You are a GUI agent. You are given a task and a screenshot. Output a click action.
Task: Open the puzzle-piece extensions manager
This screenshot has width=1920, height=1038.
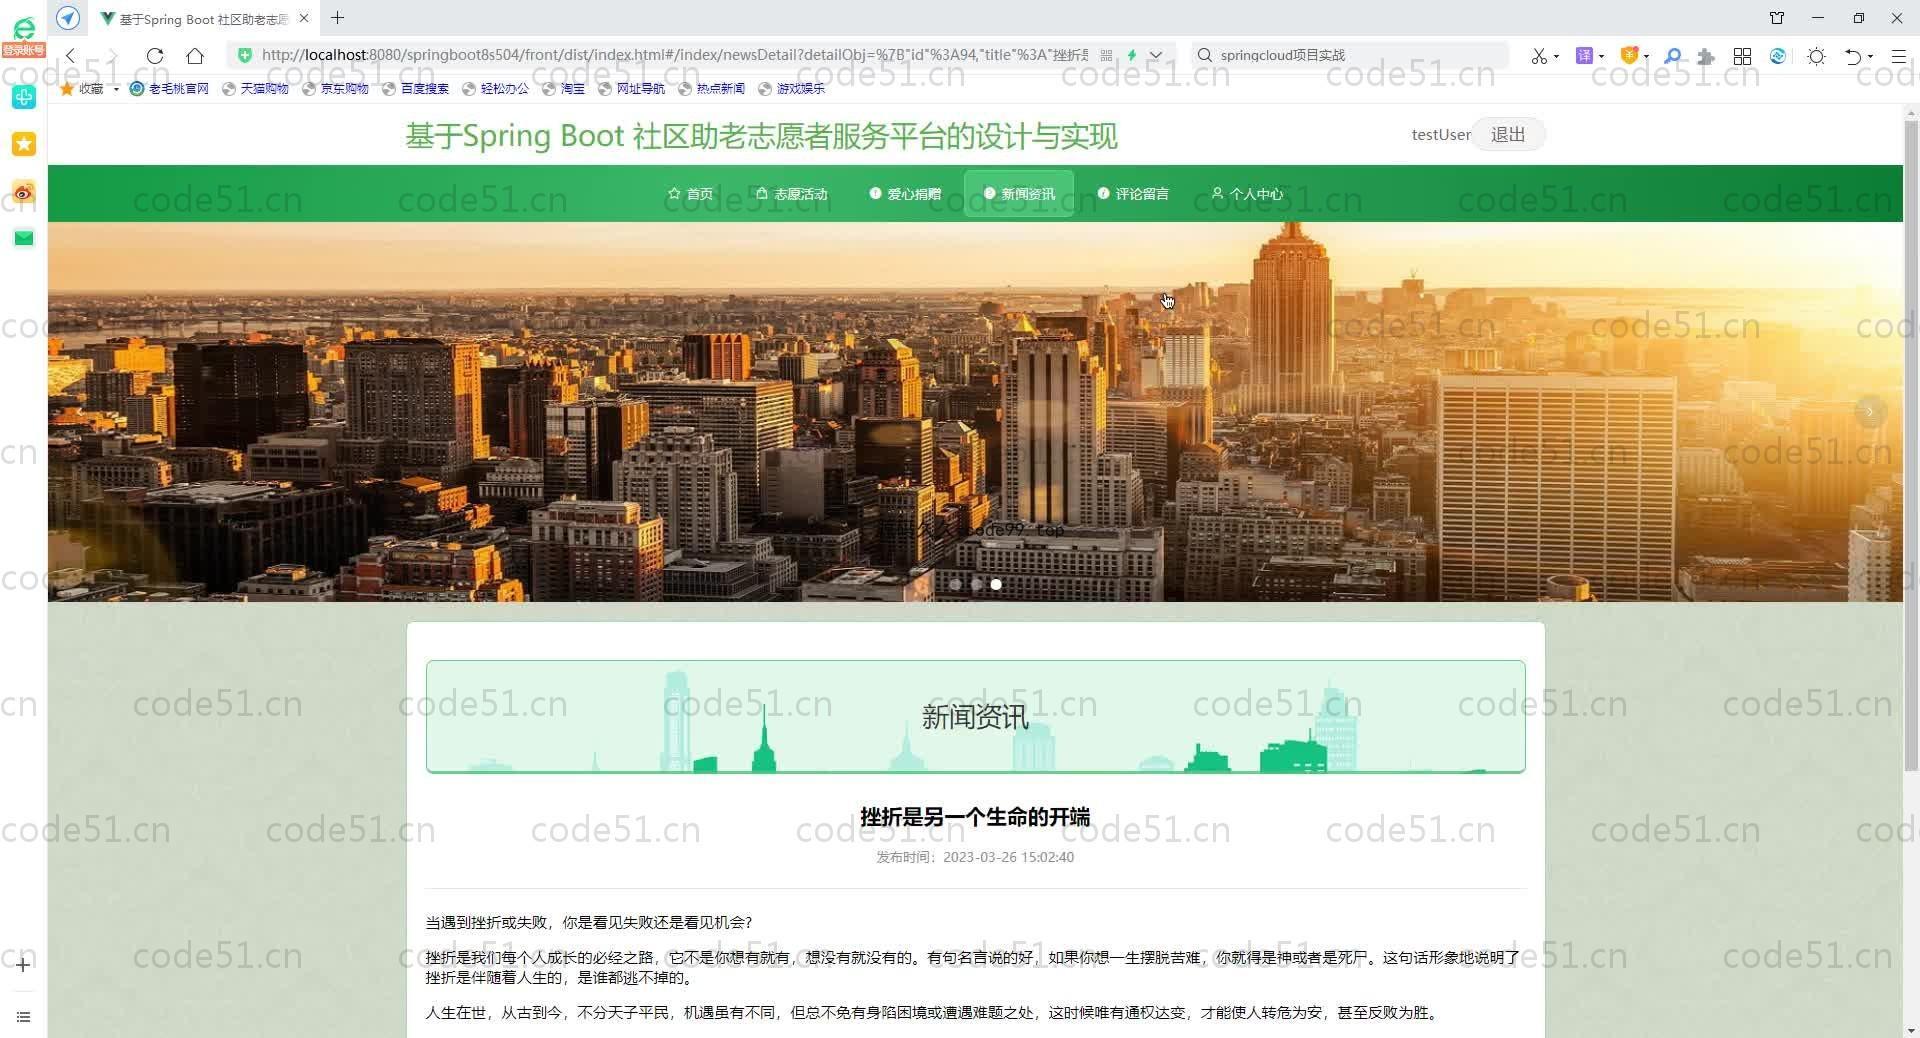tap(1706, 57)
